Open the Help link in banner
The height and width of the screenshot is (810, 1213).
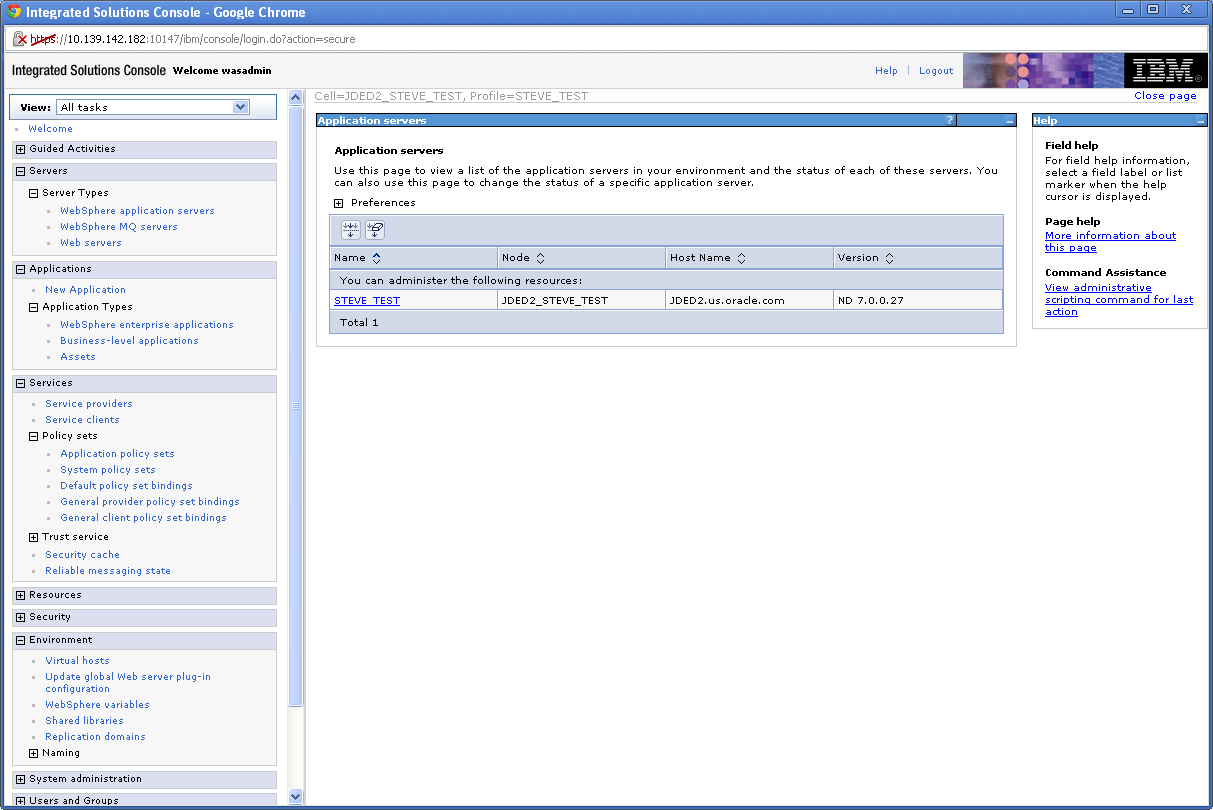click(x=886, y=71)
